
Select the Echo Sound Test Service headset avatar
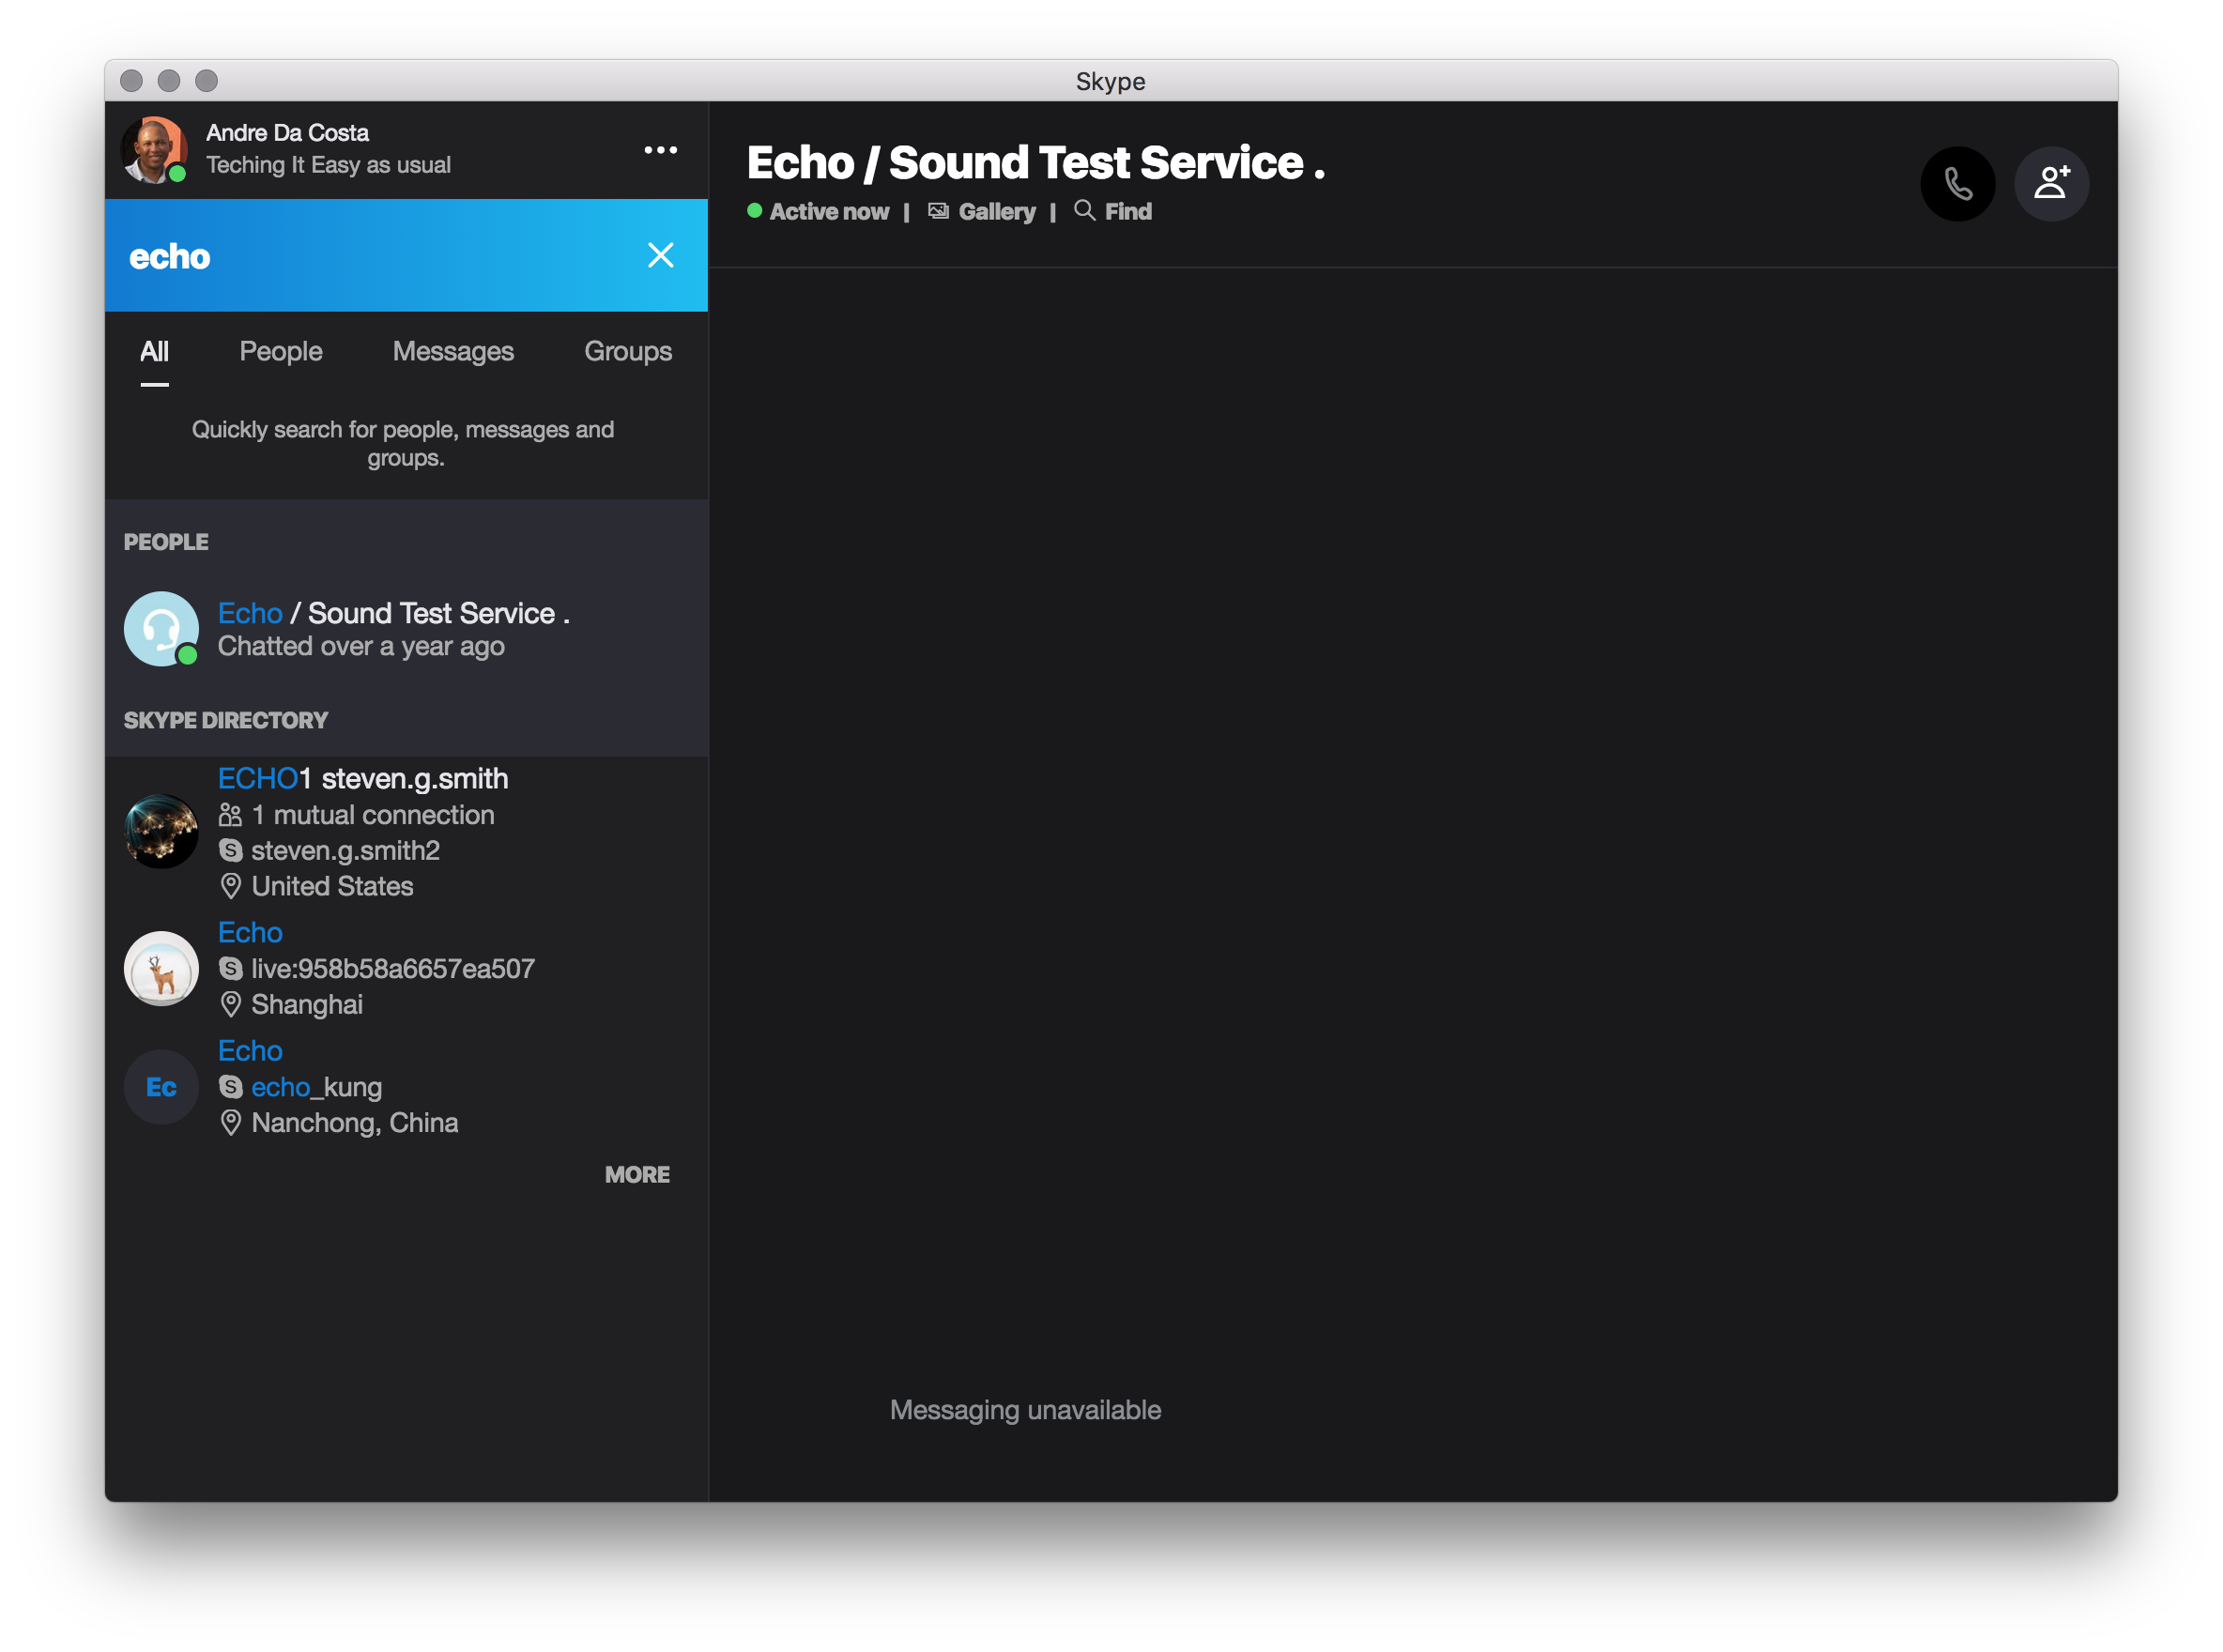pos(161,629)
